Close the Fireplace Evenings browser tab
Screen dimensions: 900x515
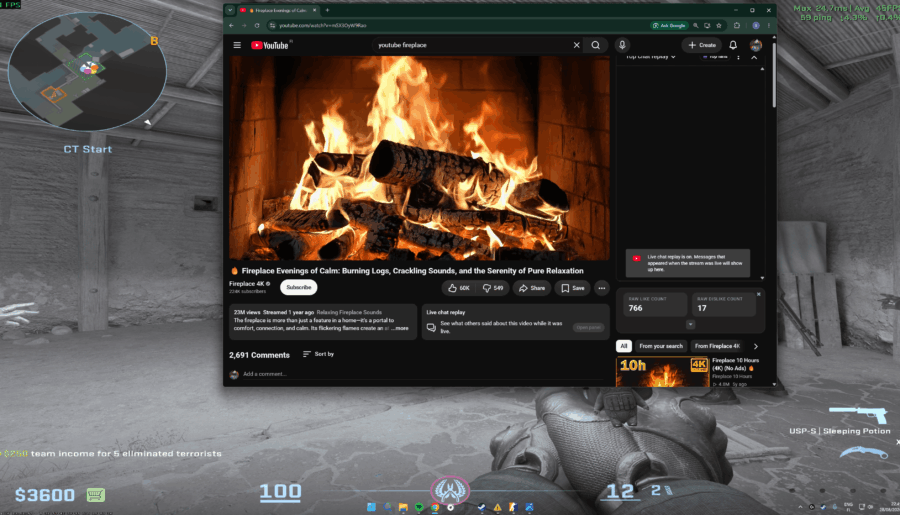[x=315, y=10]
